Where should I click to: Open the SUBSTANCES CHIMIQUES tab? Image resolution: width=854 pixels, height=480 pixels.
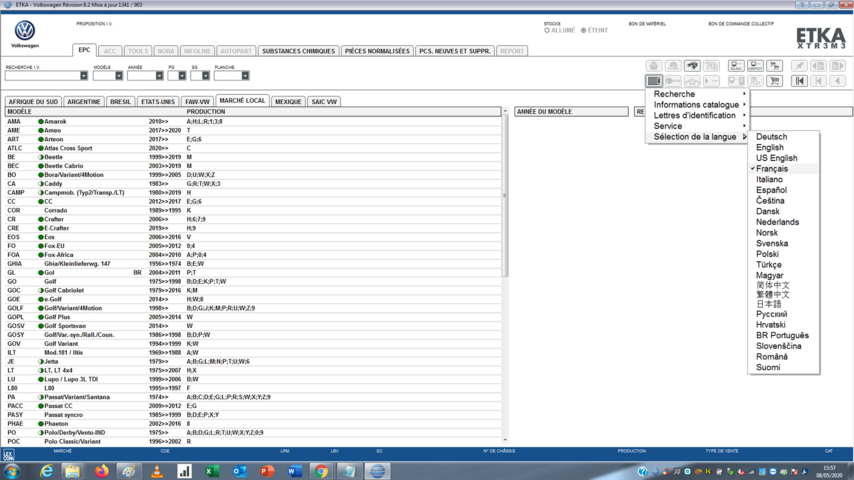298,51
